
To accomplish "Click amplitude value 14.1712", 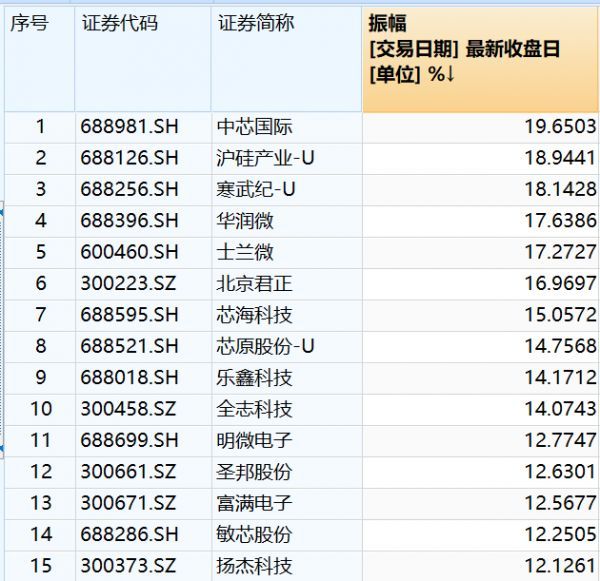I will [x=560, y=378].
